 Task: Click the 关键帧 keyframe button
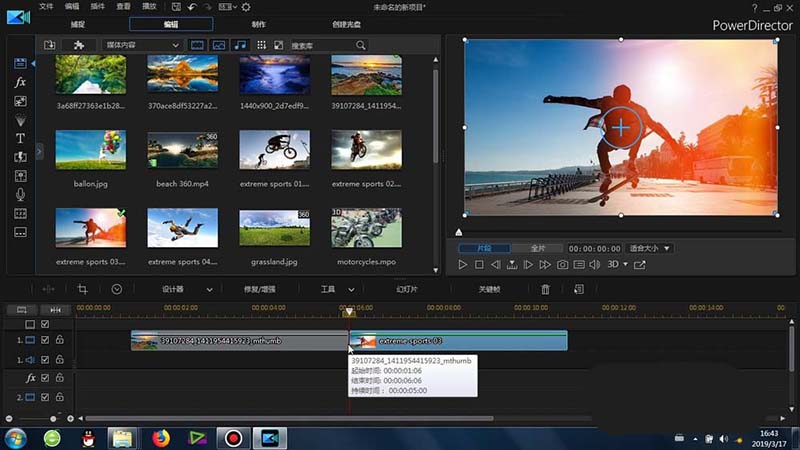coord(489,289)
